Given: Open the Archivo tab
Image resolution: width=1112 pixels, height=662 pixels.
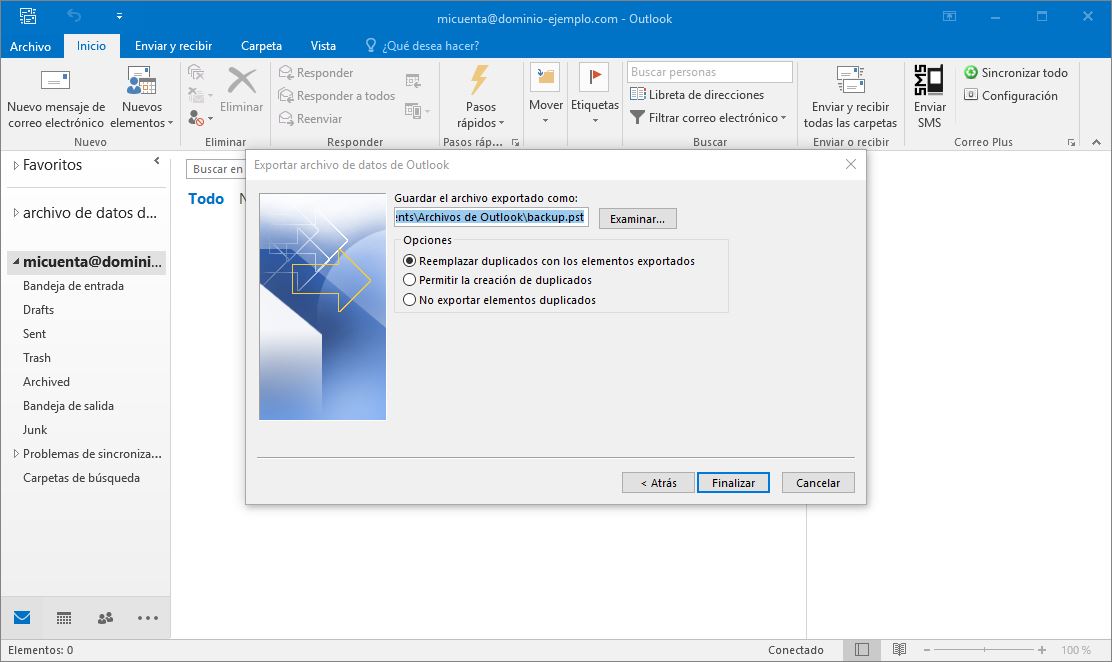Looking at the screenshot, I should (30, 46).
